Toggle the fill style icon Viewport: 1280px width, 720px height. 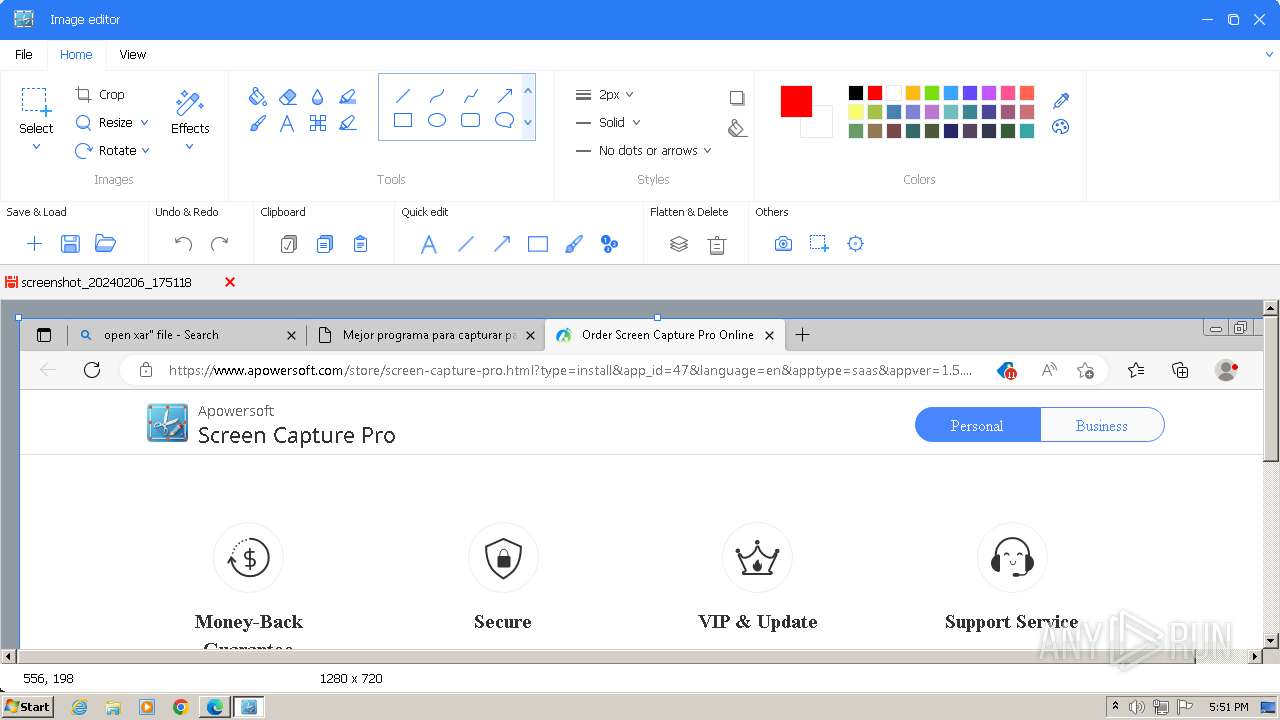pyautogui.click(x=737, y=128)
